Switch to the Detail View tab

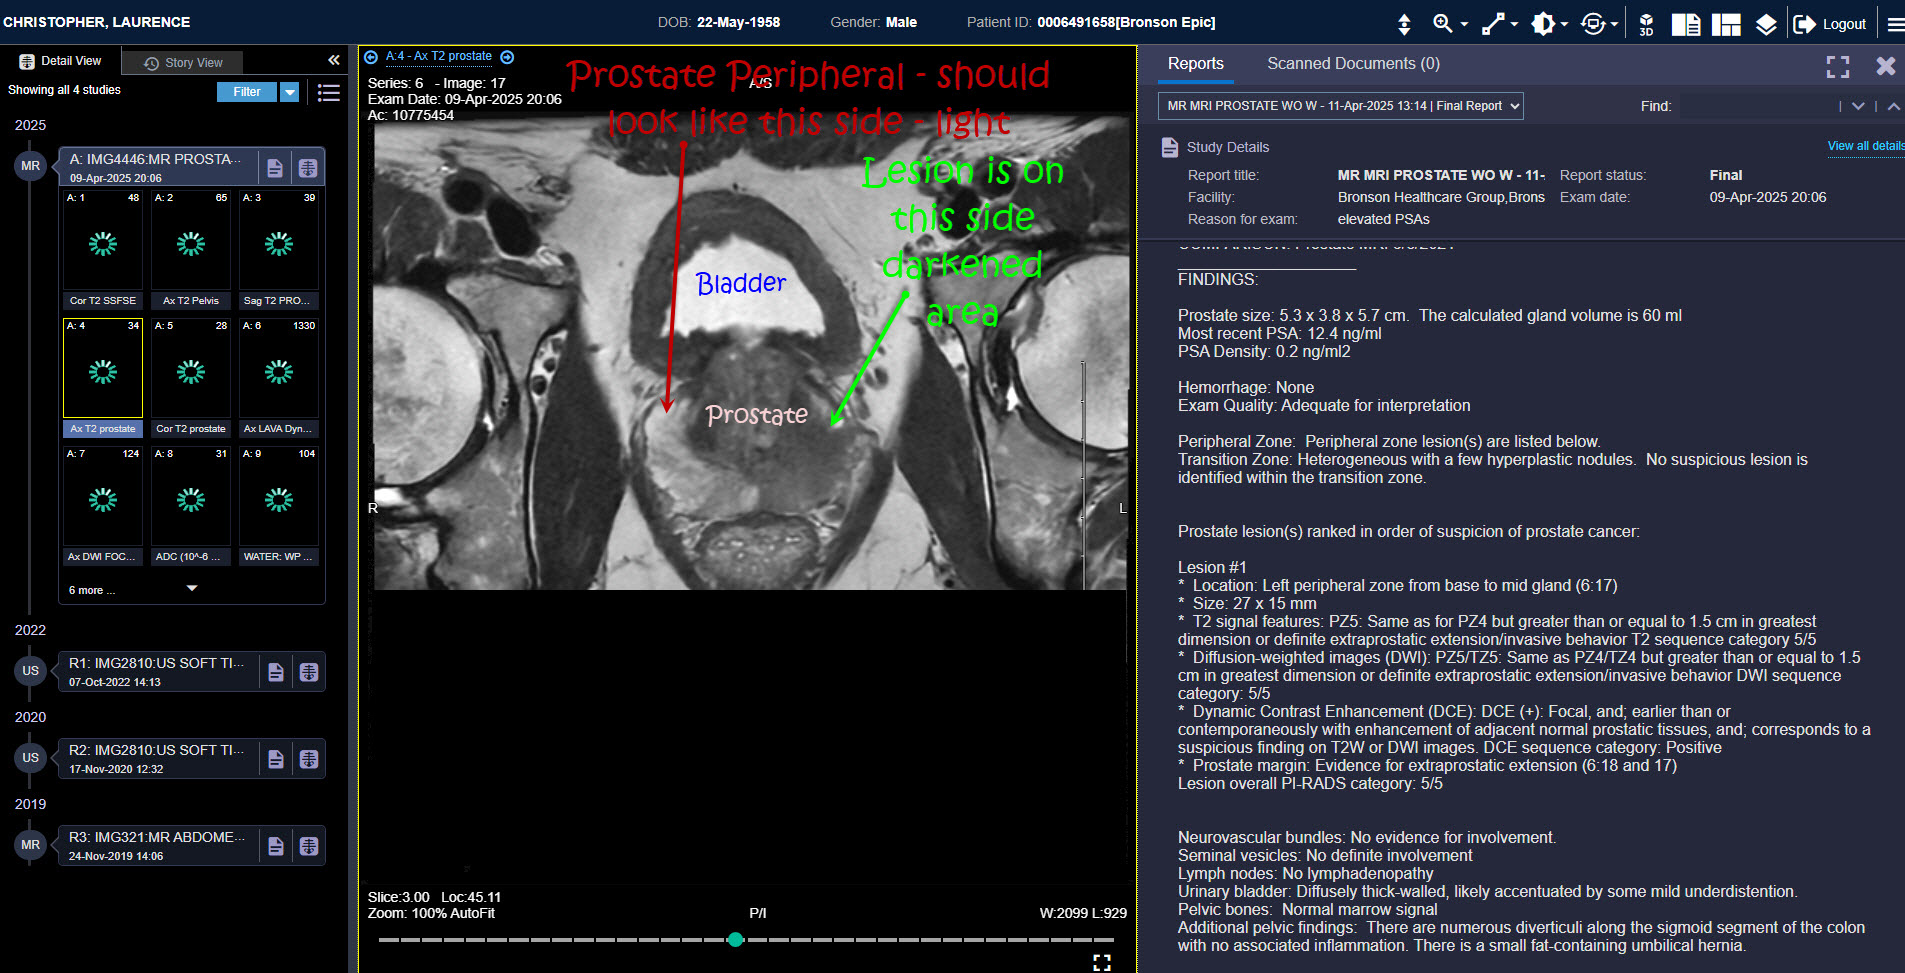pyautogui.click(x=61, y=61)
